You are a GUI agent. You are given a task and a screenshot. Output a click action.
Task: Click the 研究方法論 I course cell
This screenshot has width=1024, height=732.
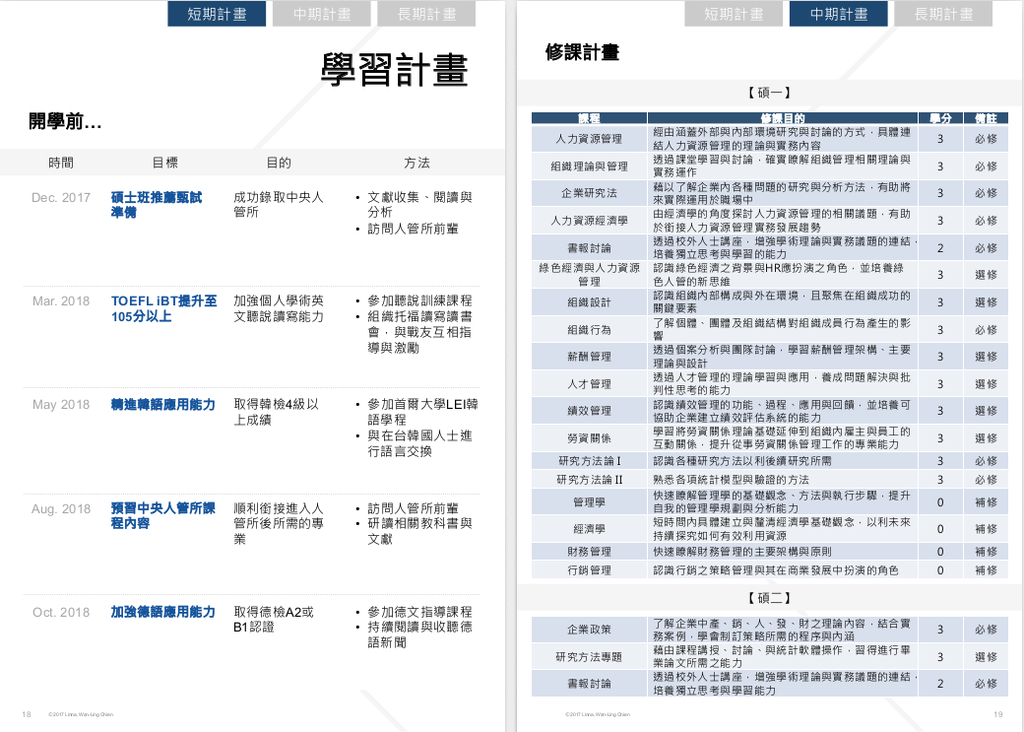point(589,461)
